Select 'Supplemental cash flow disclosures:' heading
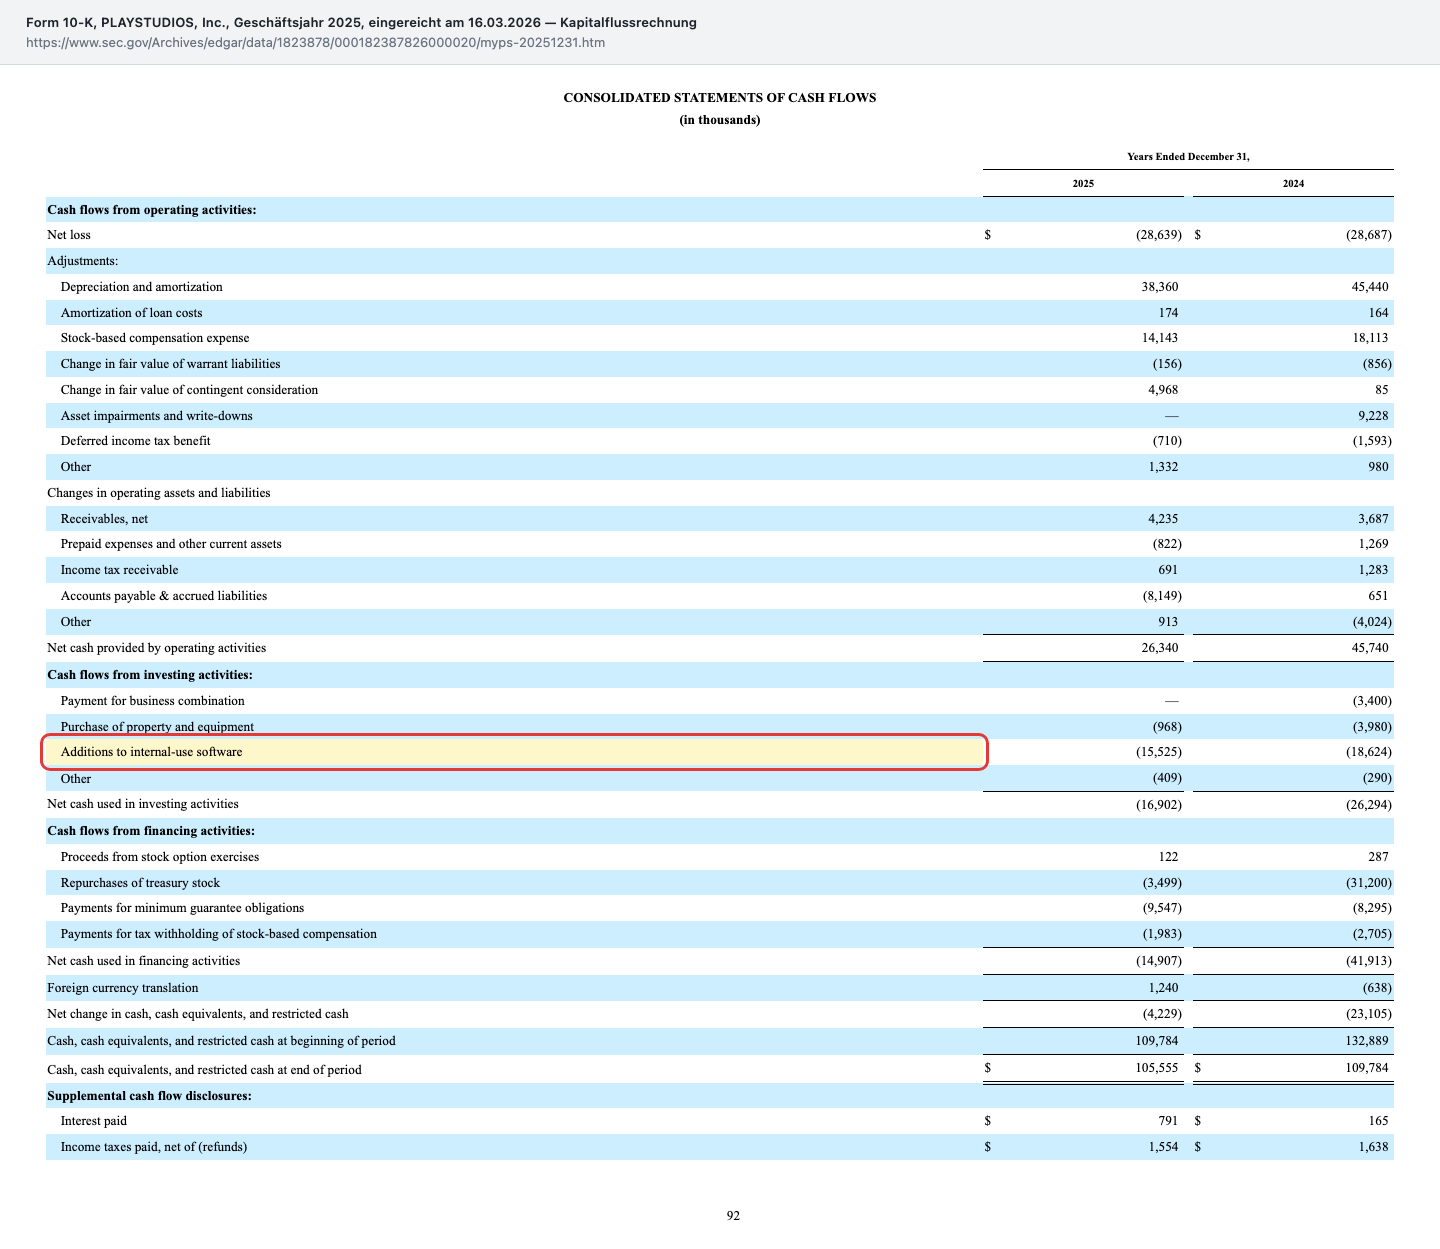1440x1249 pixels. coord(149,1096)
